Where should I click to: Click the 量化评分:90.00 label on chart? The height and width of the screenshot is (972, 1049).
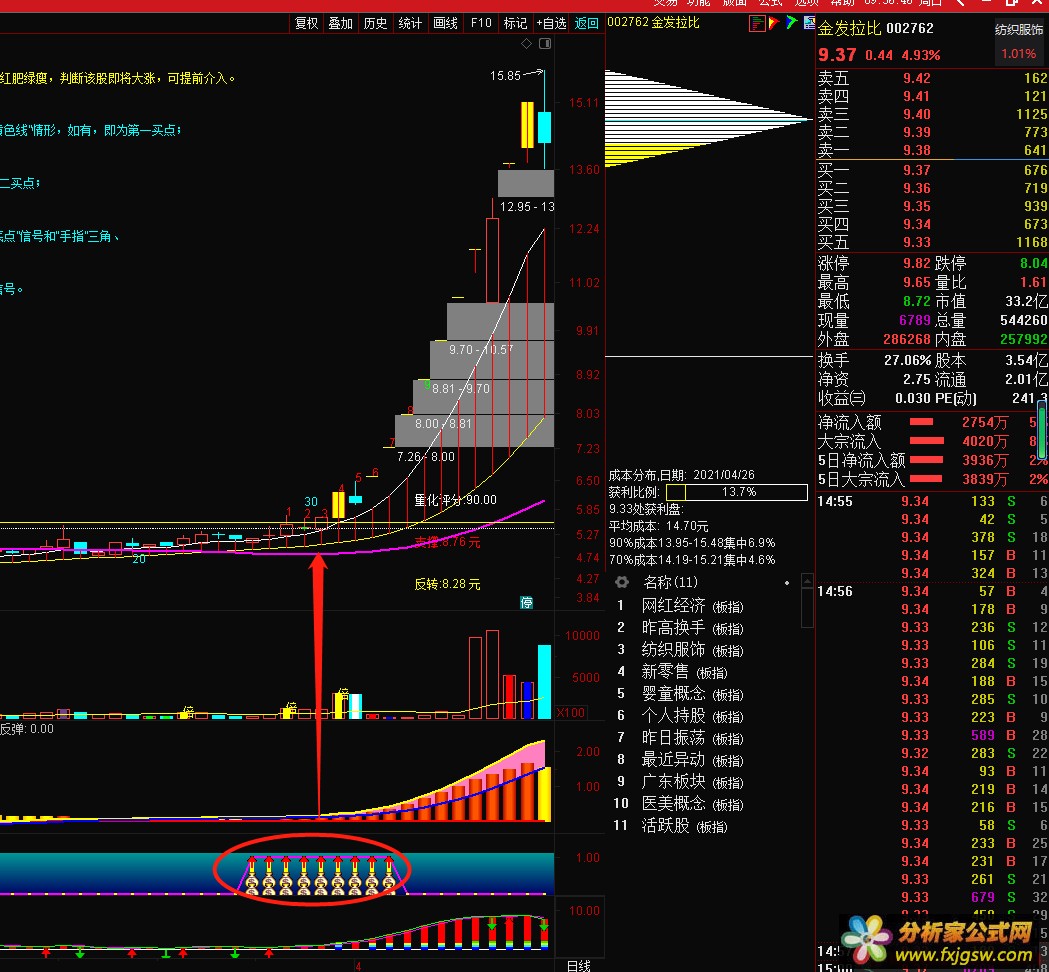pos(456,500)
